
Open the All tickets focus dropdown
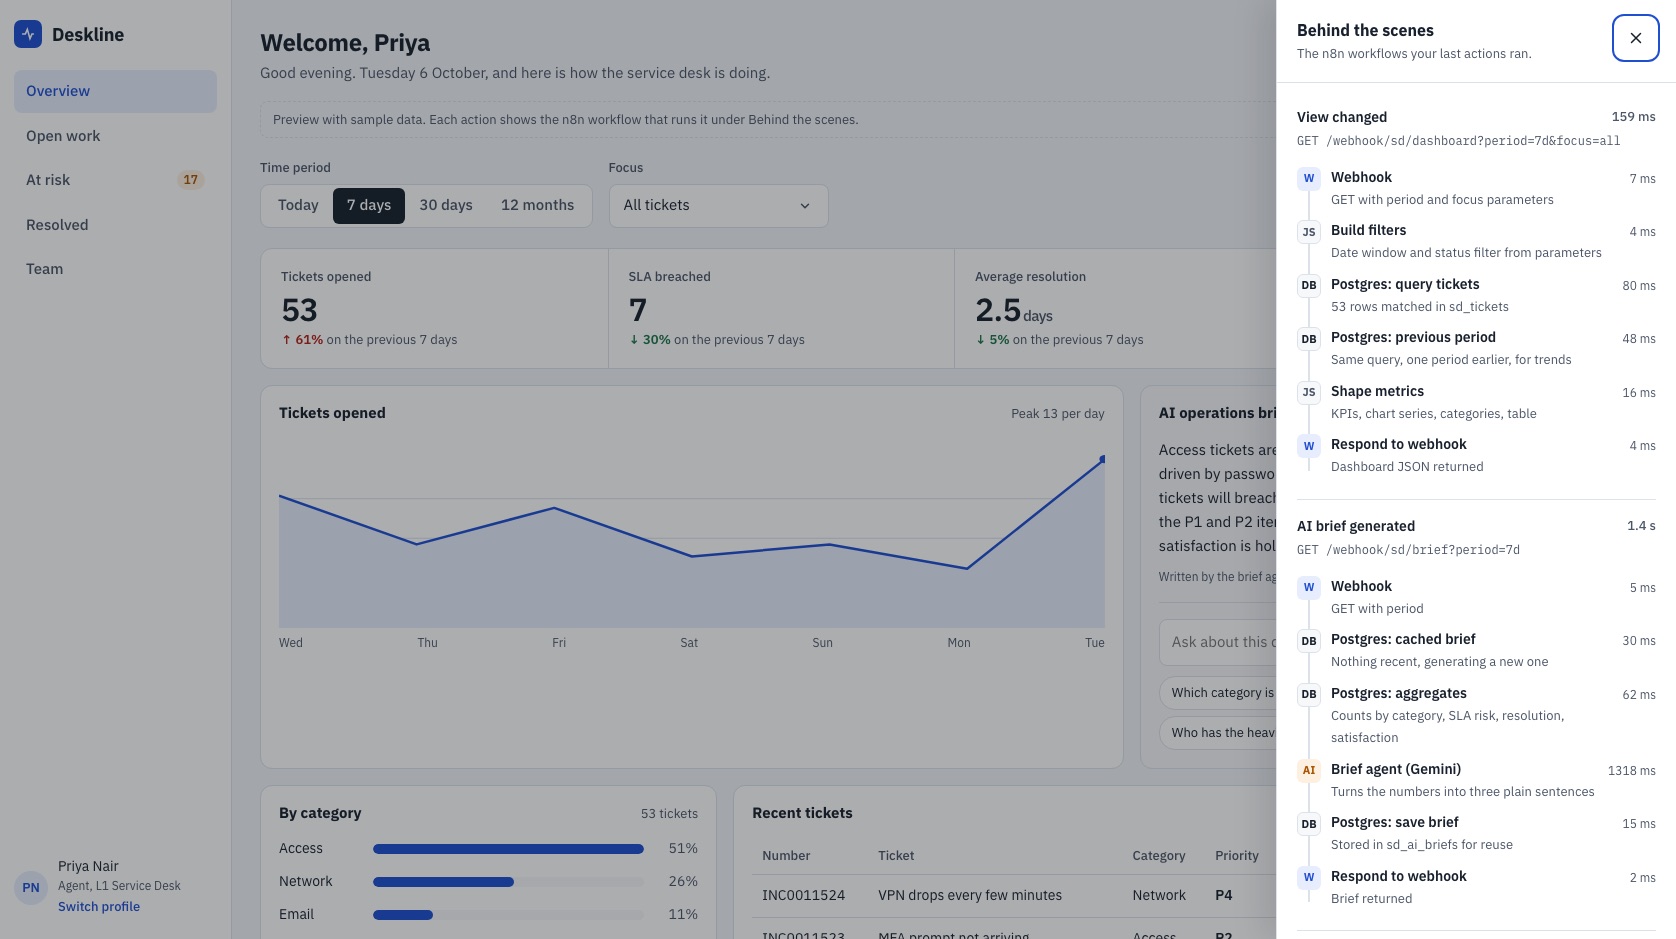(x=718, y=205)
